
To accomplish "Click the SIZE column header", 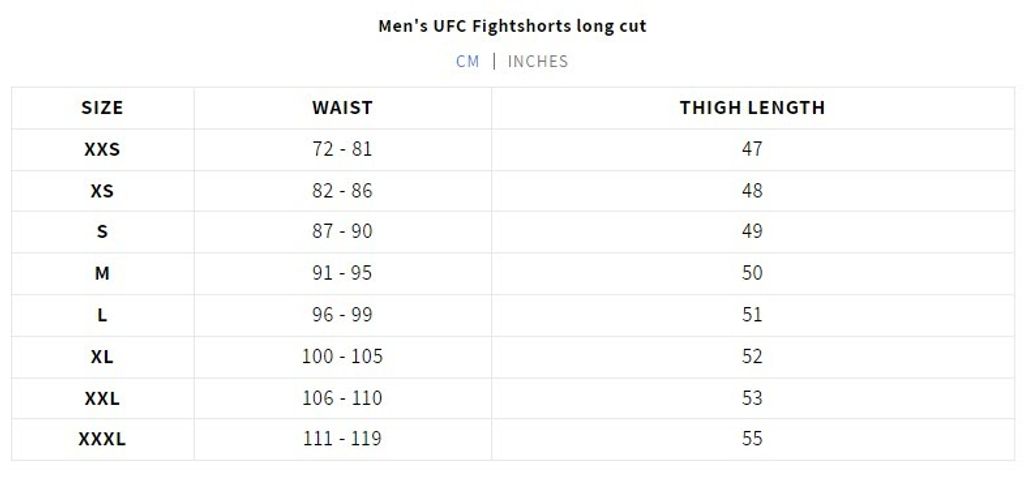I will (102, 108).
